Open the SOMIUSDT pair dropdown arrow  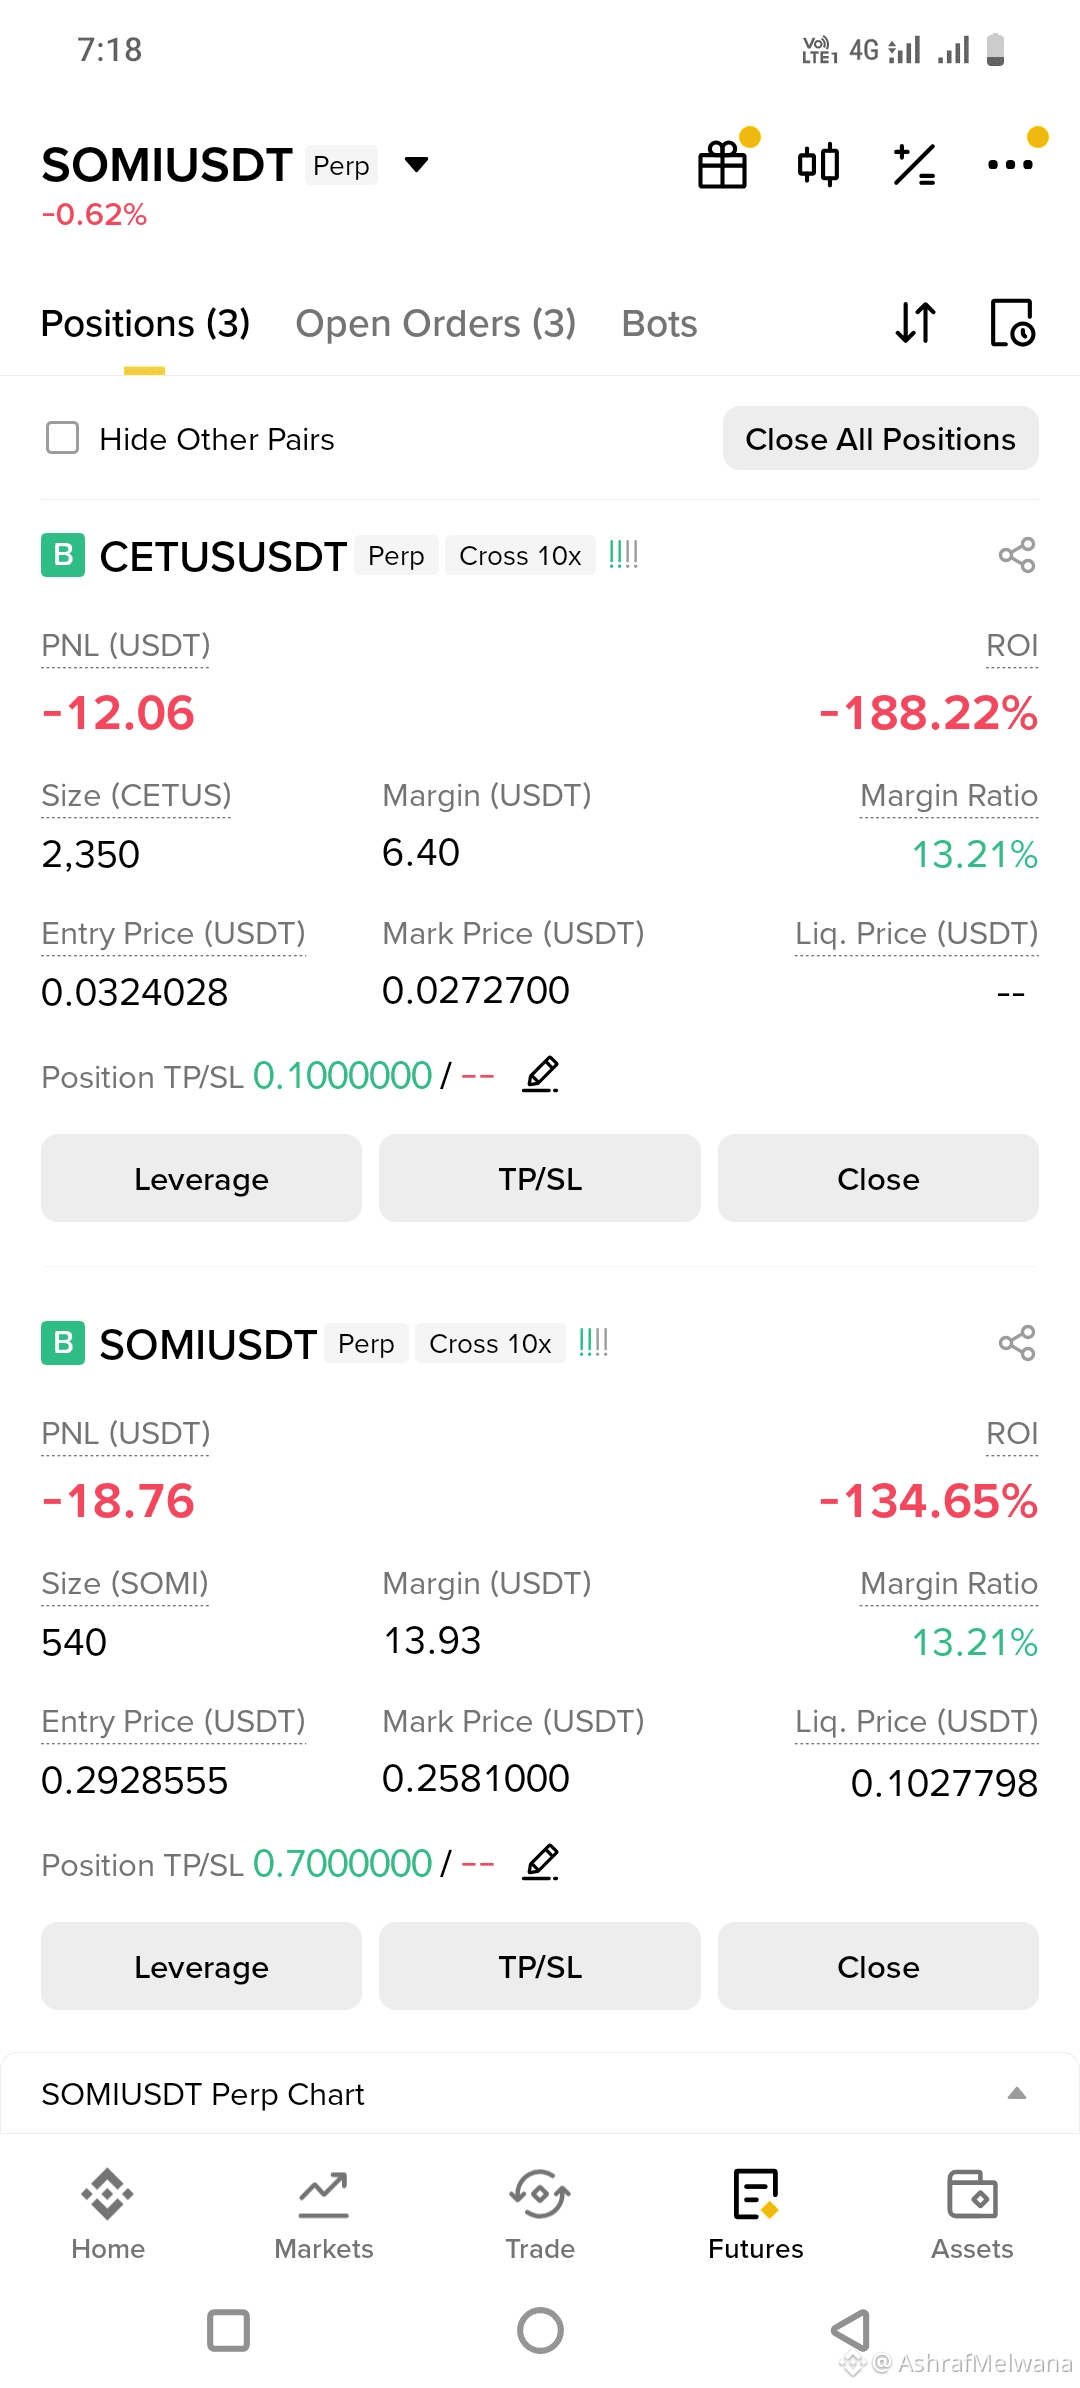[416, 165]
